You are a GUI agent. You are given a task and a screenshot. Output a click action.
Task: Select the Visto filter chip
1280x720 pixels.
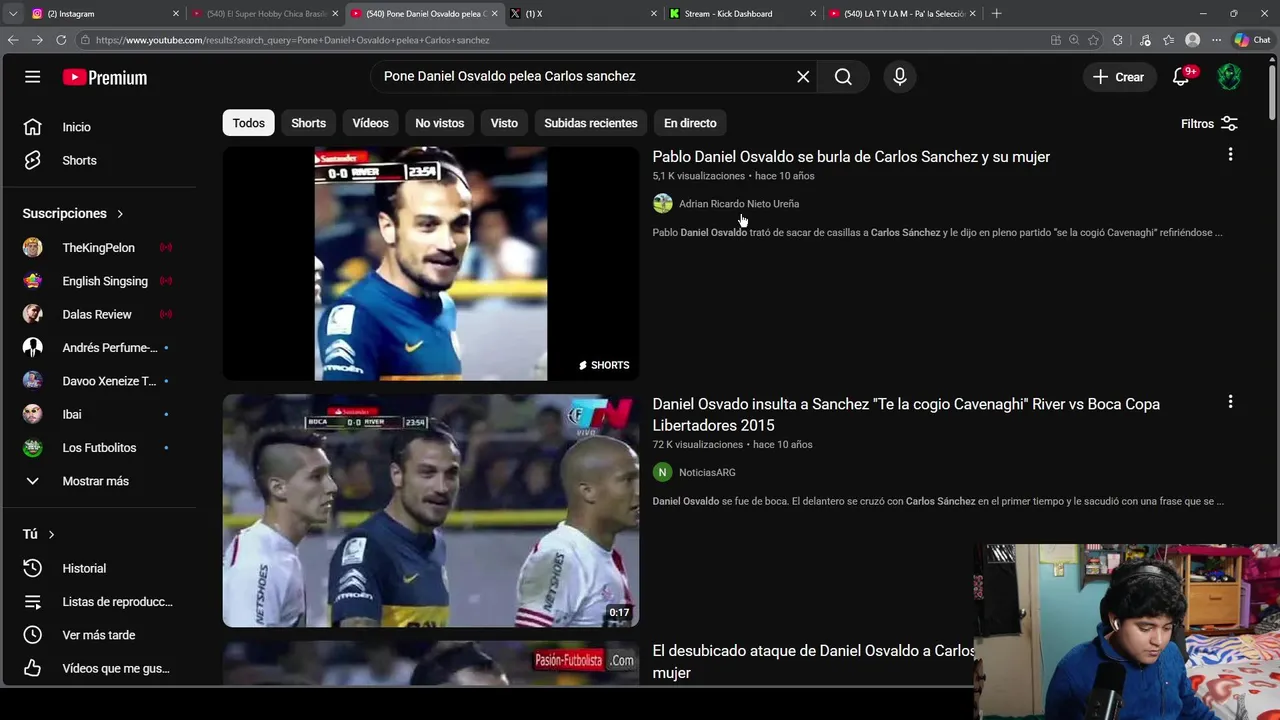pos(504,123)
